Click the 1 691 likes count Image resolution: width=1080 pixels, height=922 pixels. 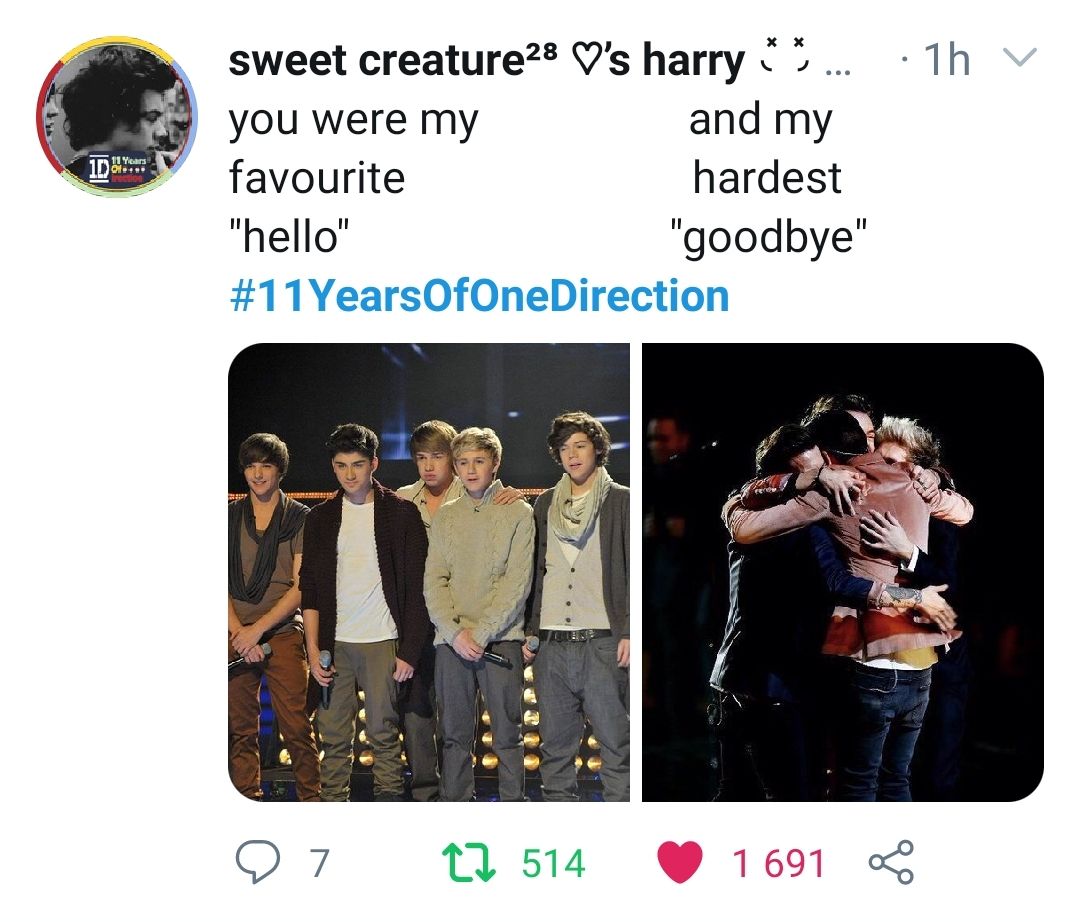point(779,863)
